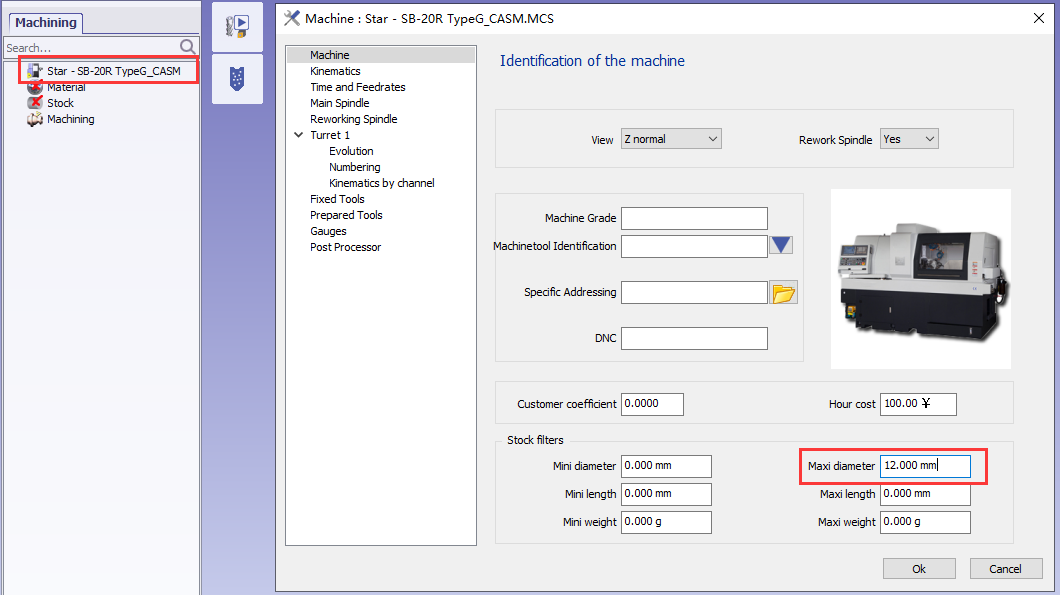Select Kinematics in the settings list
The height and width of the screenshot is (595, 1060).
click(x=335, y=71)
